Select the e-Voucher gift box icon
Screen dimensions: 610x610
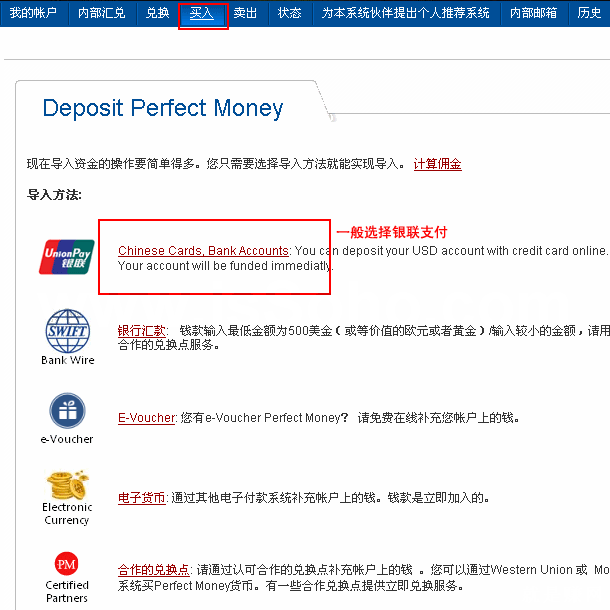[x=67, y=411]
